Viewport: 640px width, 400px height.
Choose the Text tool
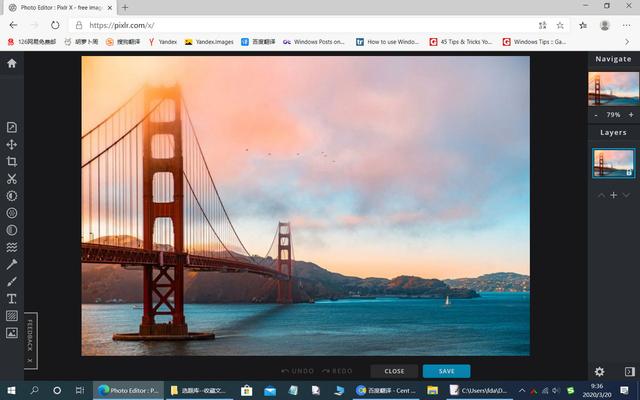[x=12, y=298]
